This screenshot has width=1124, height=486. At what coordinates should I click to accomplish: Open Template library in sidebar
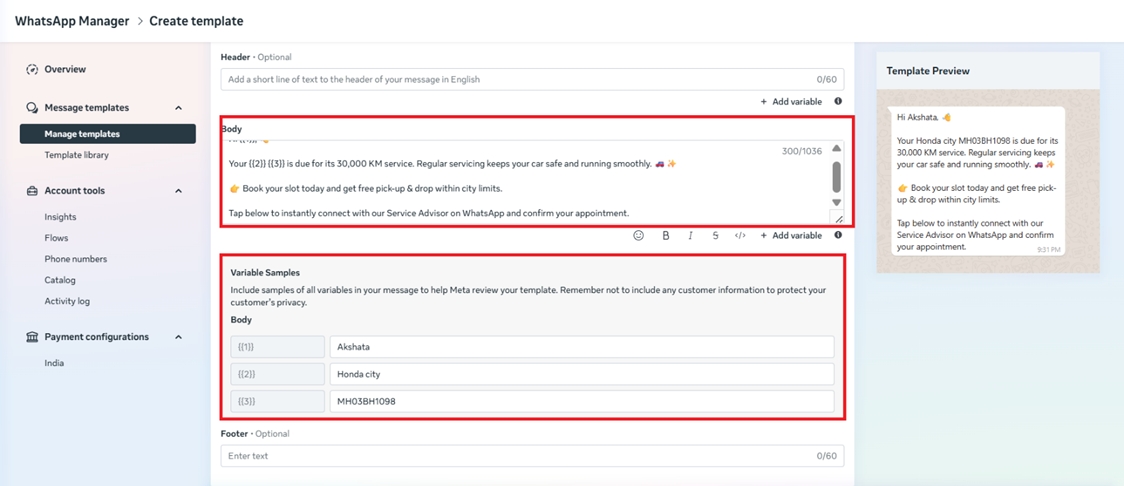(76, 155)
